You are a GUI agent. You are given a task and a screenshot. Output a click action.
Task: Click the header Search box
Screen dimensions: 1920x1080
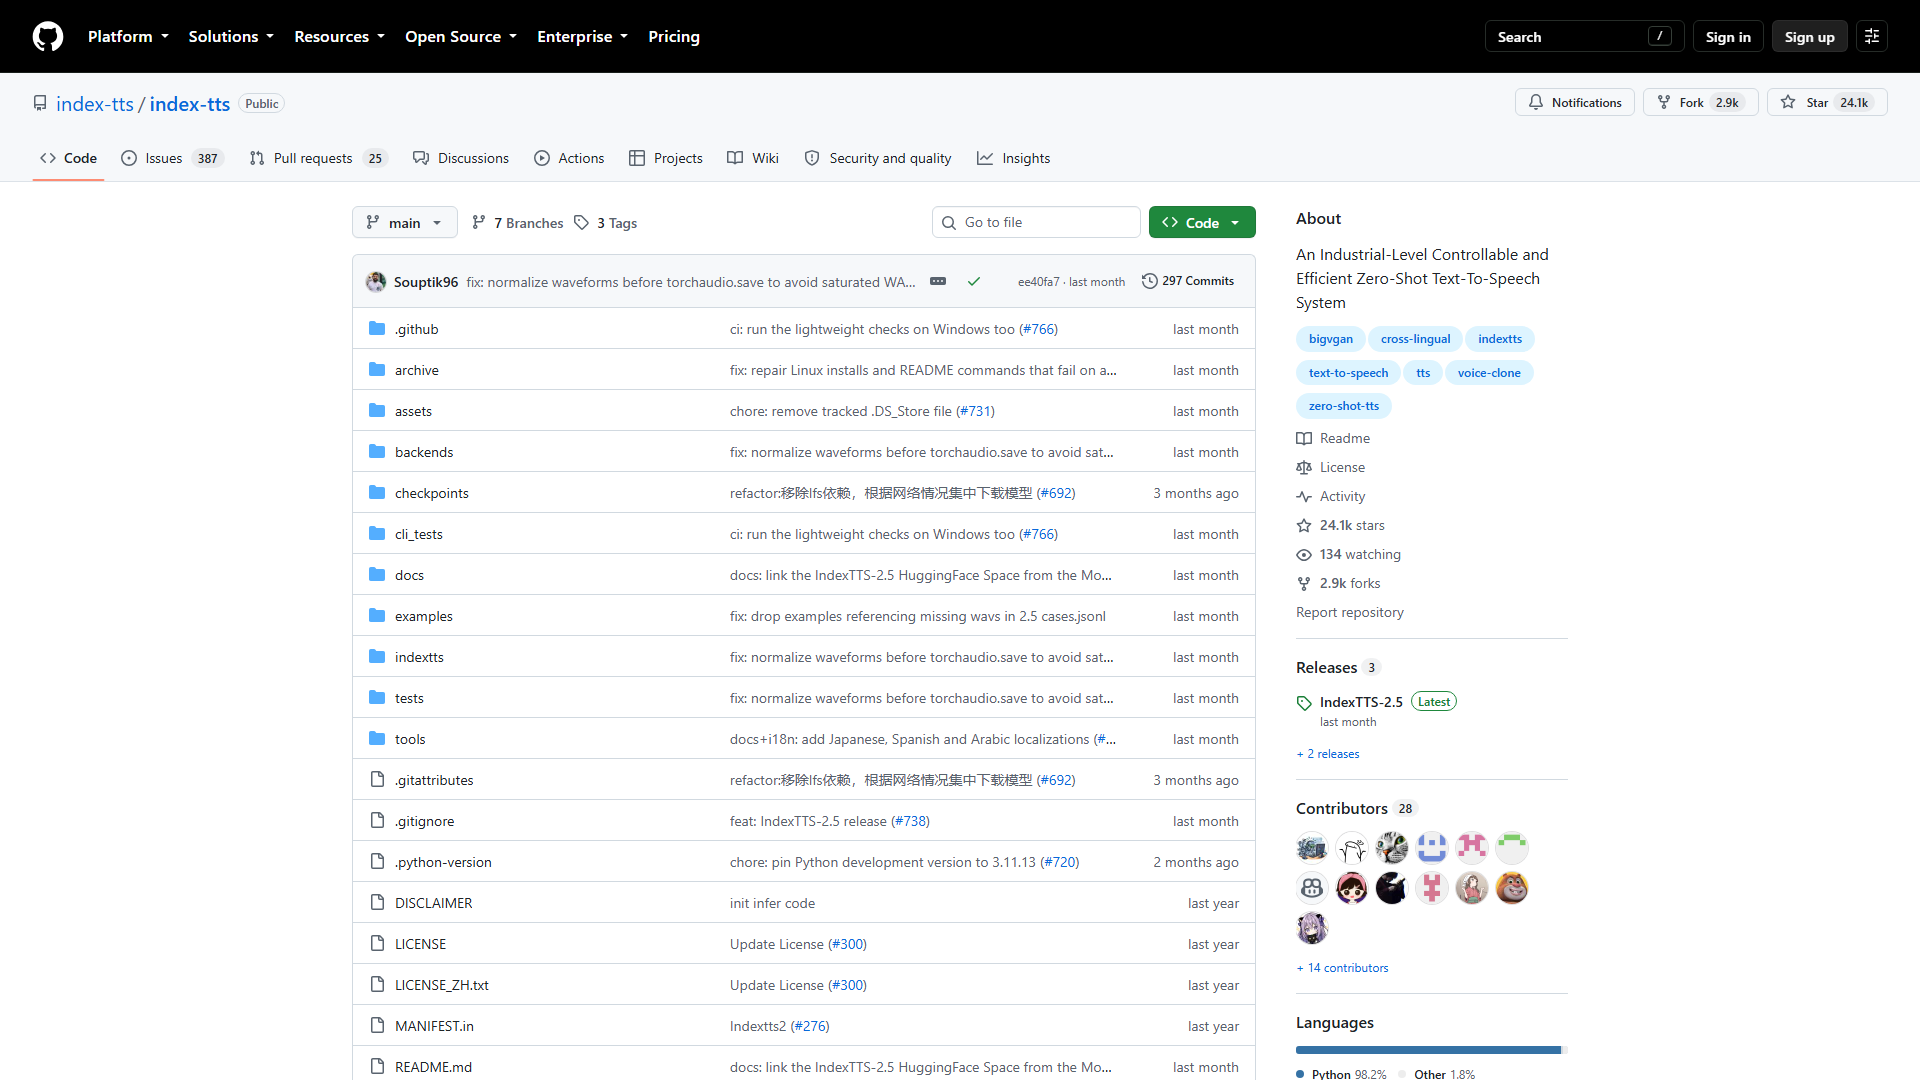[x=1584, y=37]
